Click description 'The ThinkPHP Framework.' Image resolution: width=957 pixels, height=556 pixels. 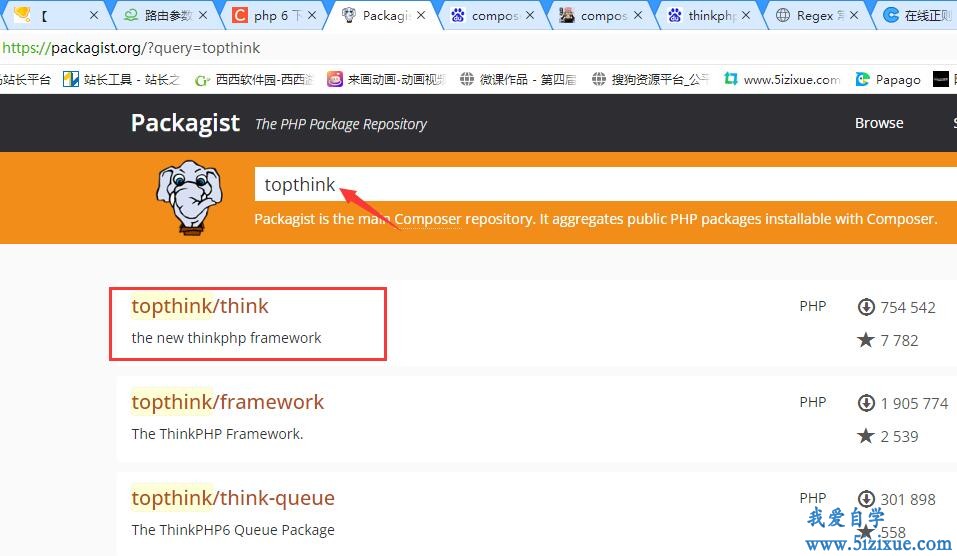click(x=217, y=434)
